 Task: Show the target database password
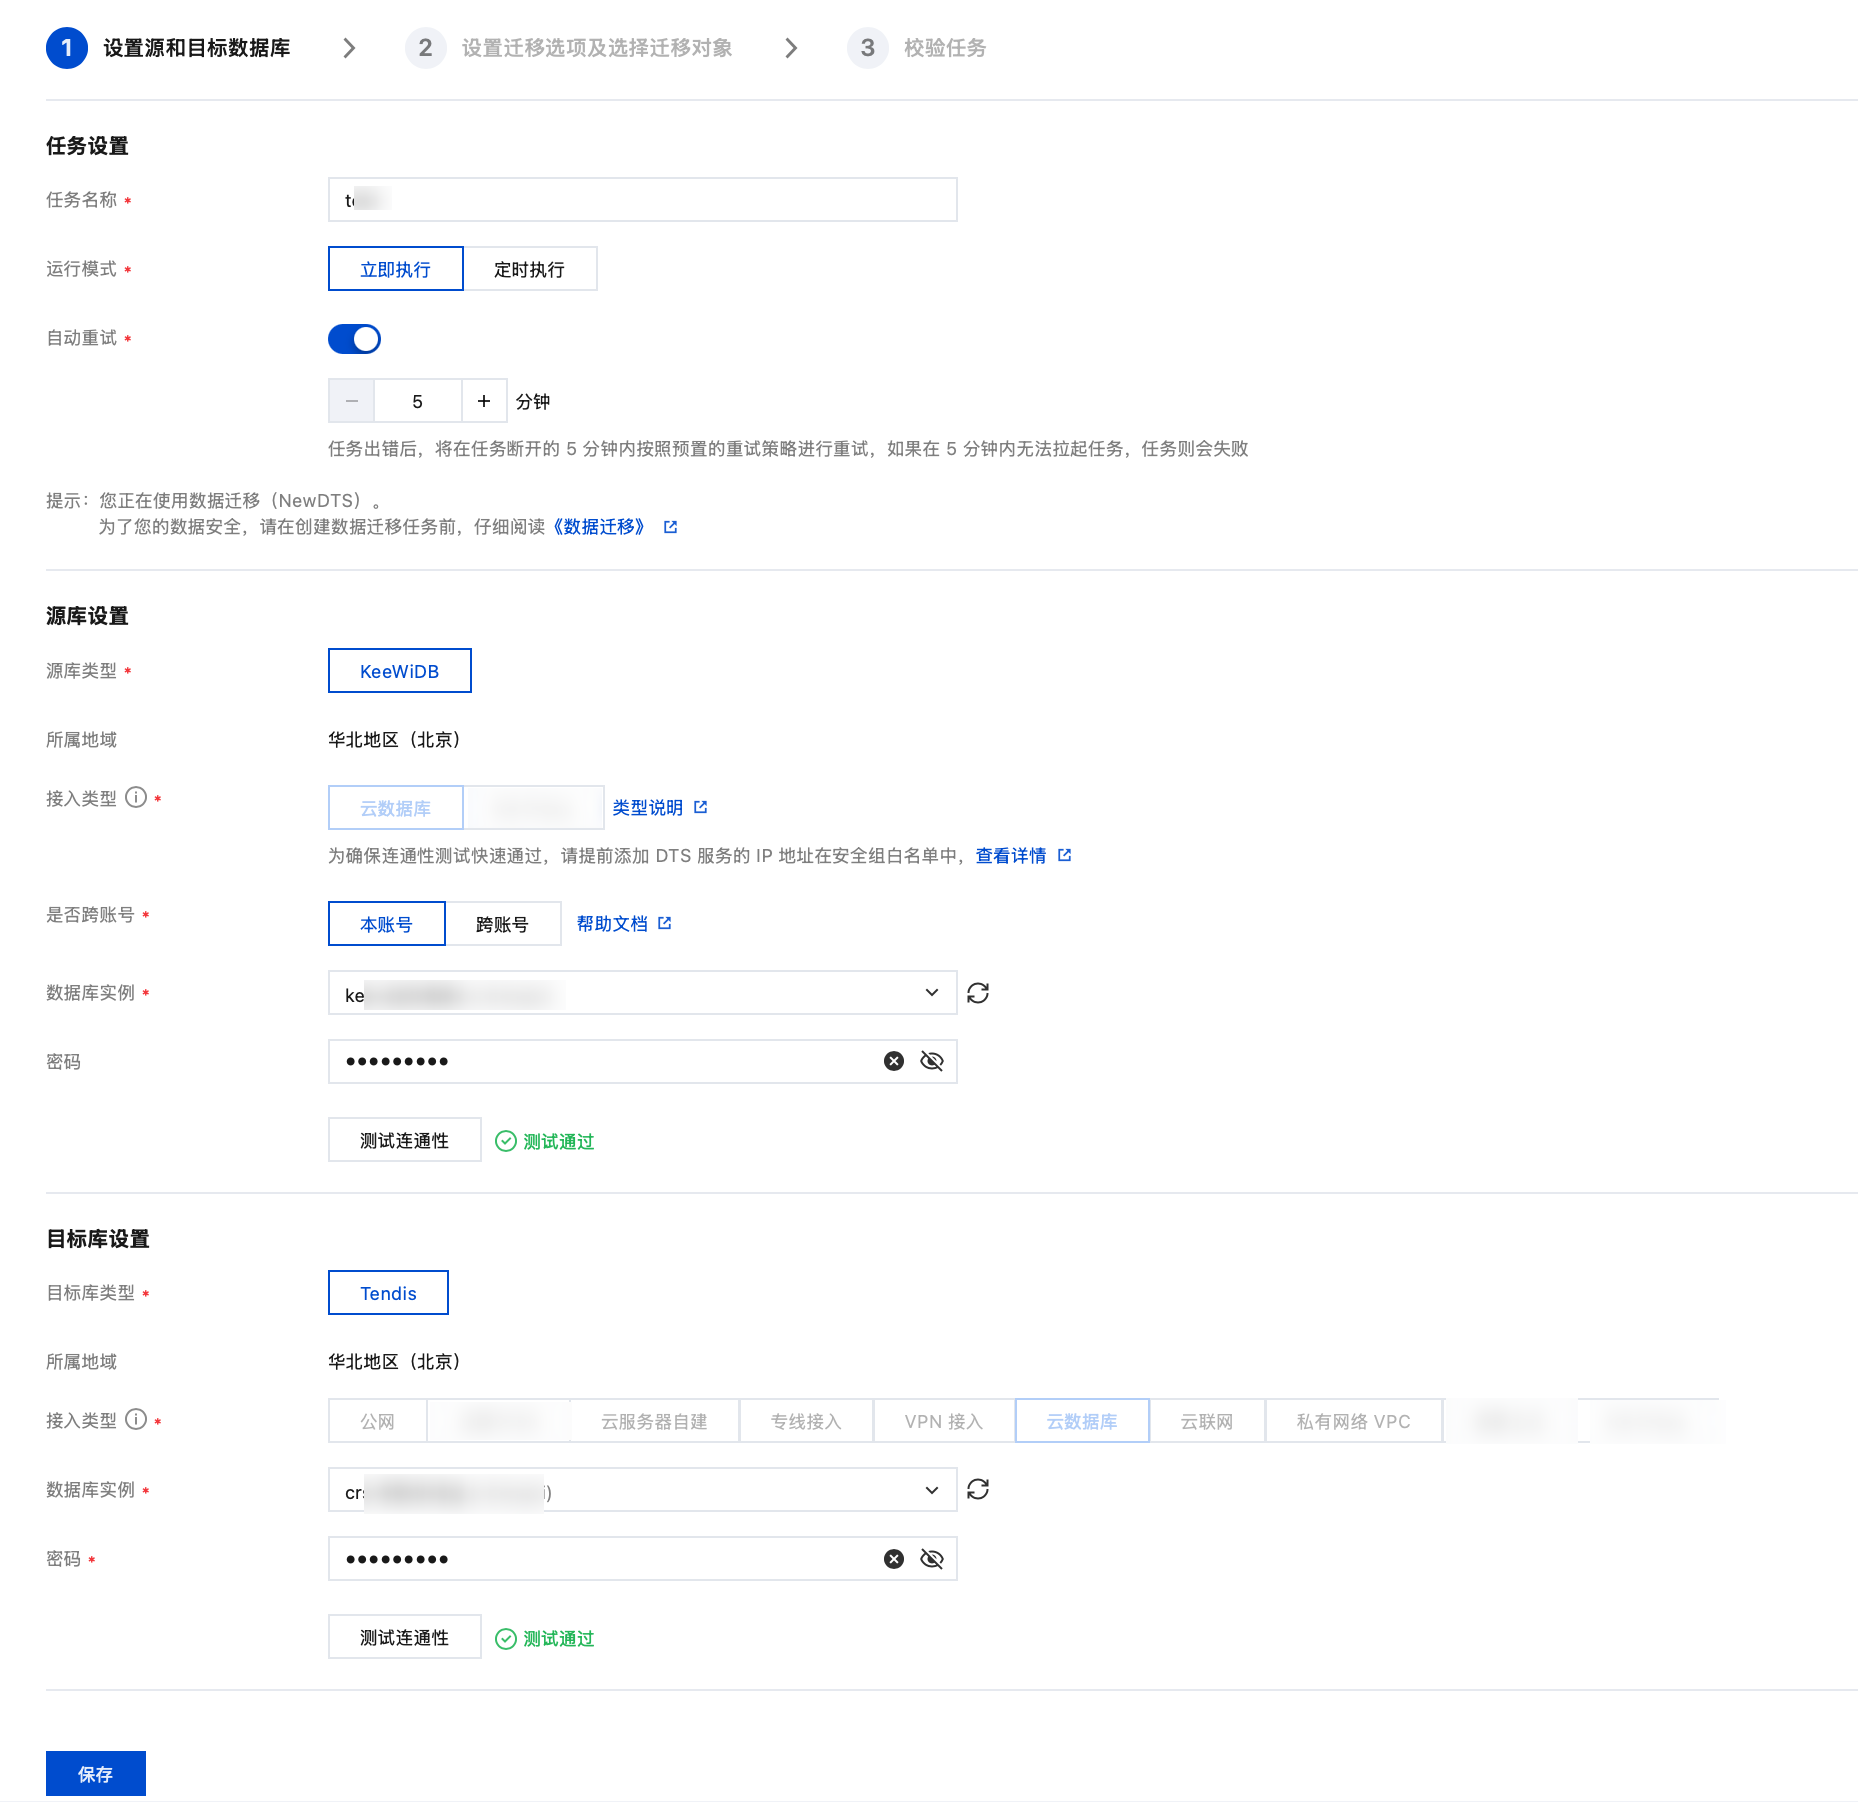[x=931, y=1559]
